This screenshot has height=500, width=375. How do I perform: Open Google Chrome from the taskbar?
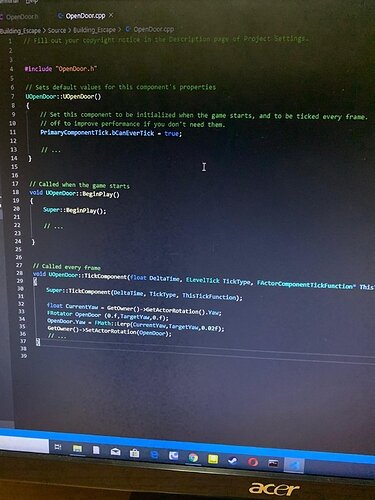[x=193, y=458]
